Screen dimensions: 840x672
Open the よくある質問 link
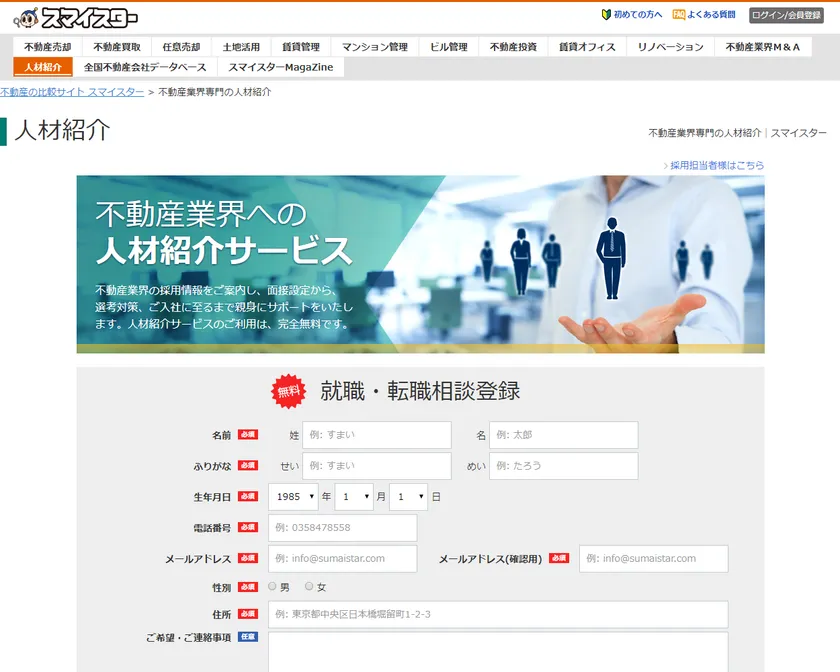tap(711, 14)
